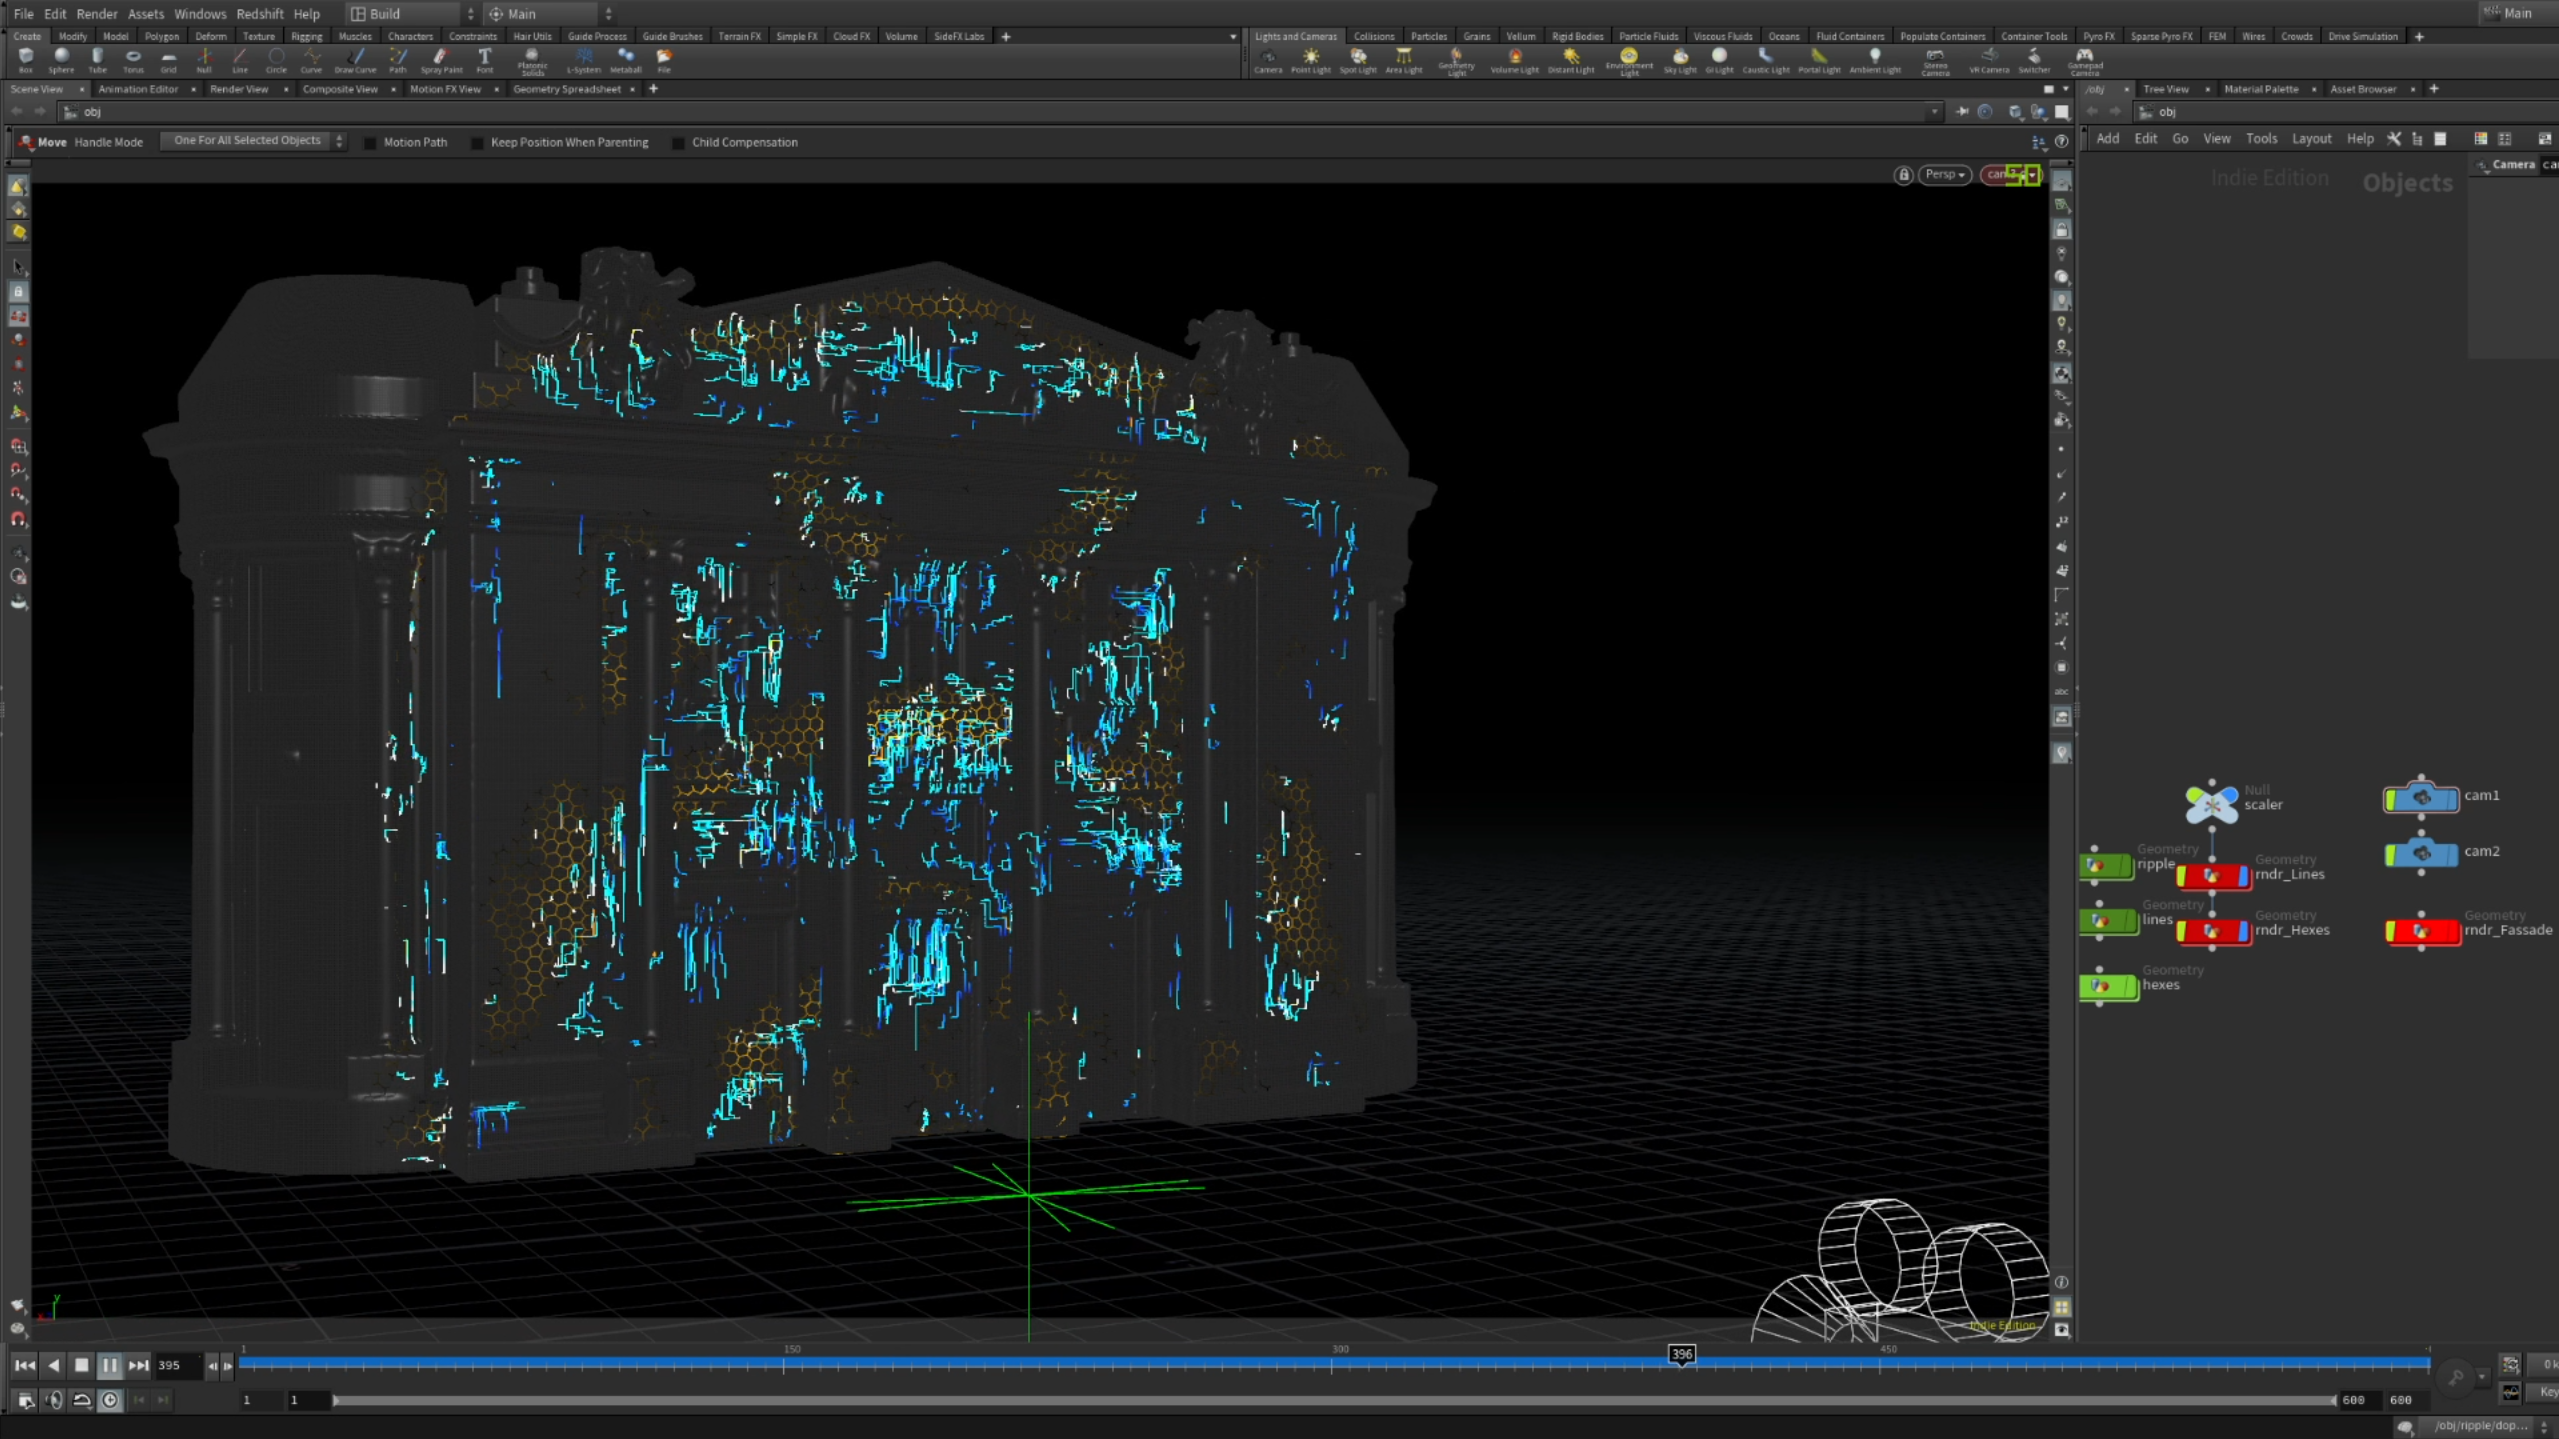Select the Torus shelf tool
This screenshot has height=1439, width=2559.
point(133,60)
